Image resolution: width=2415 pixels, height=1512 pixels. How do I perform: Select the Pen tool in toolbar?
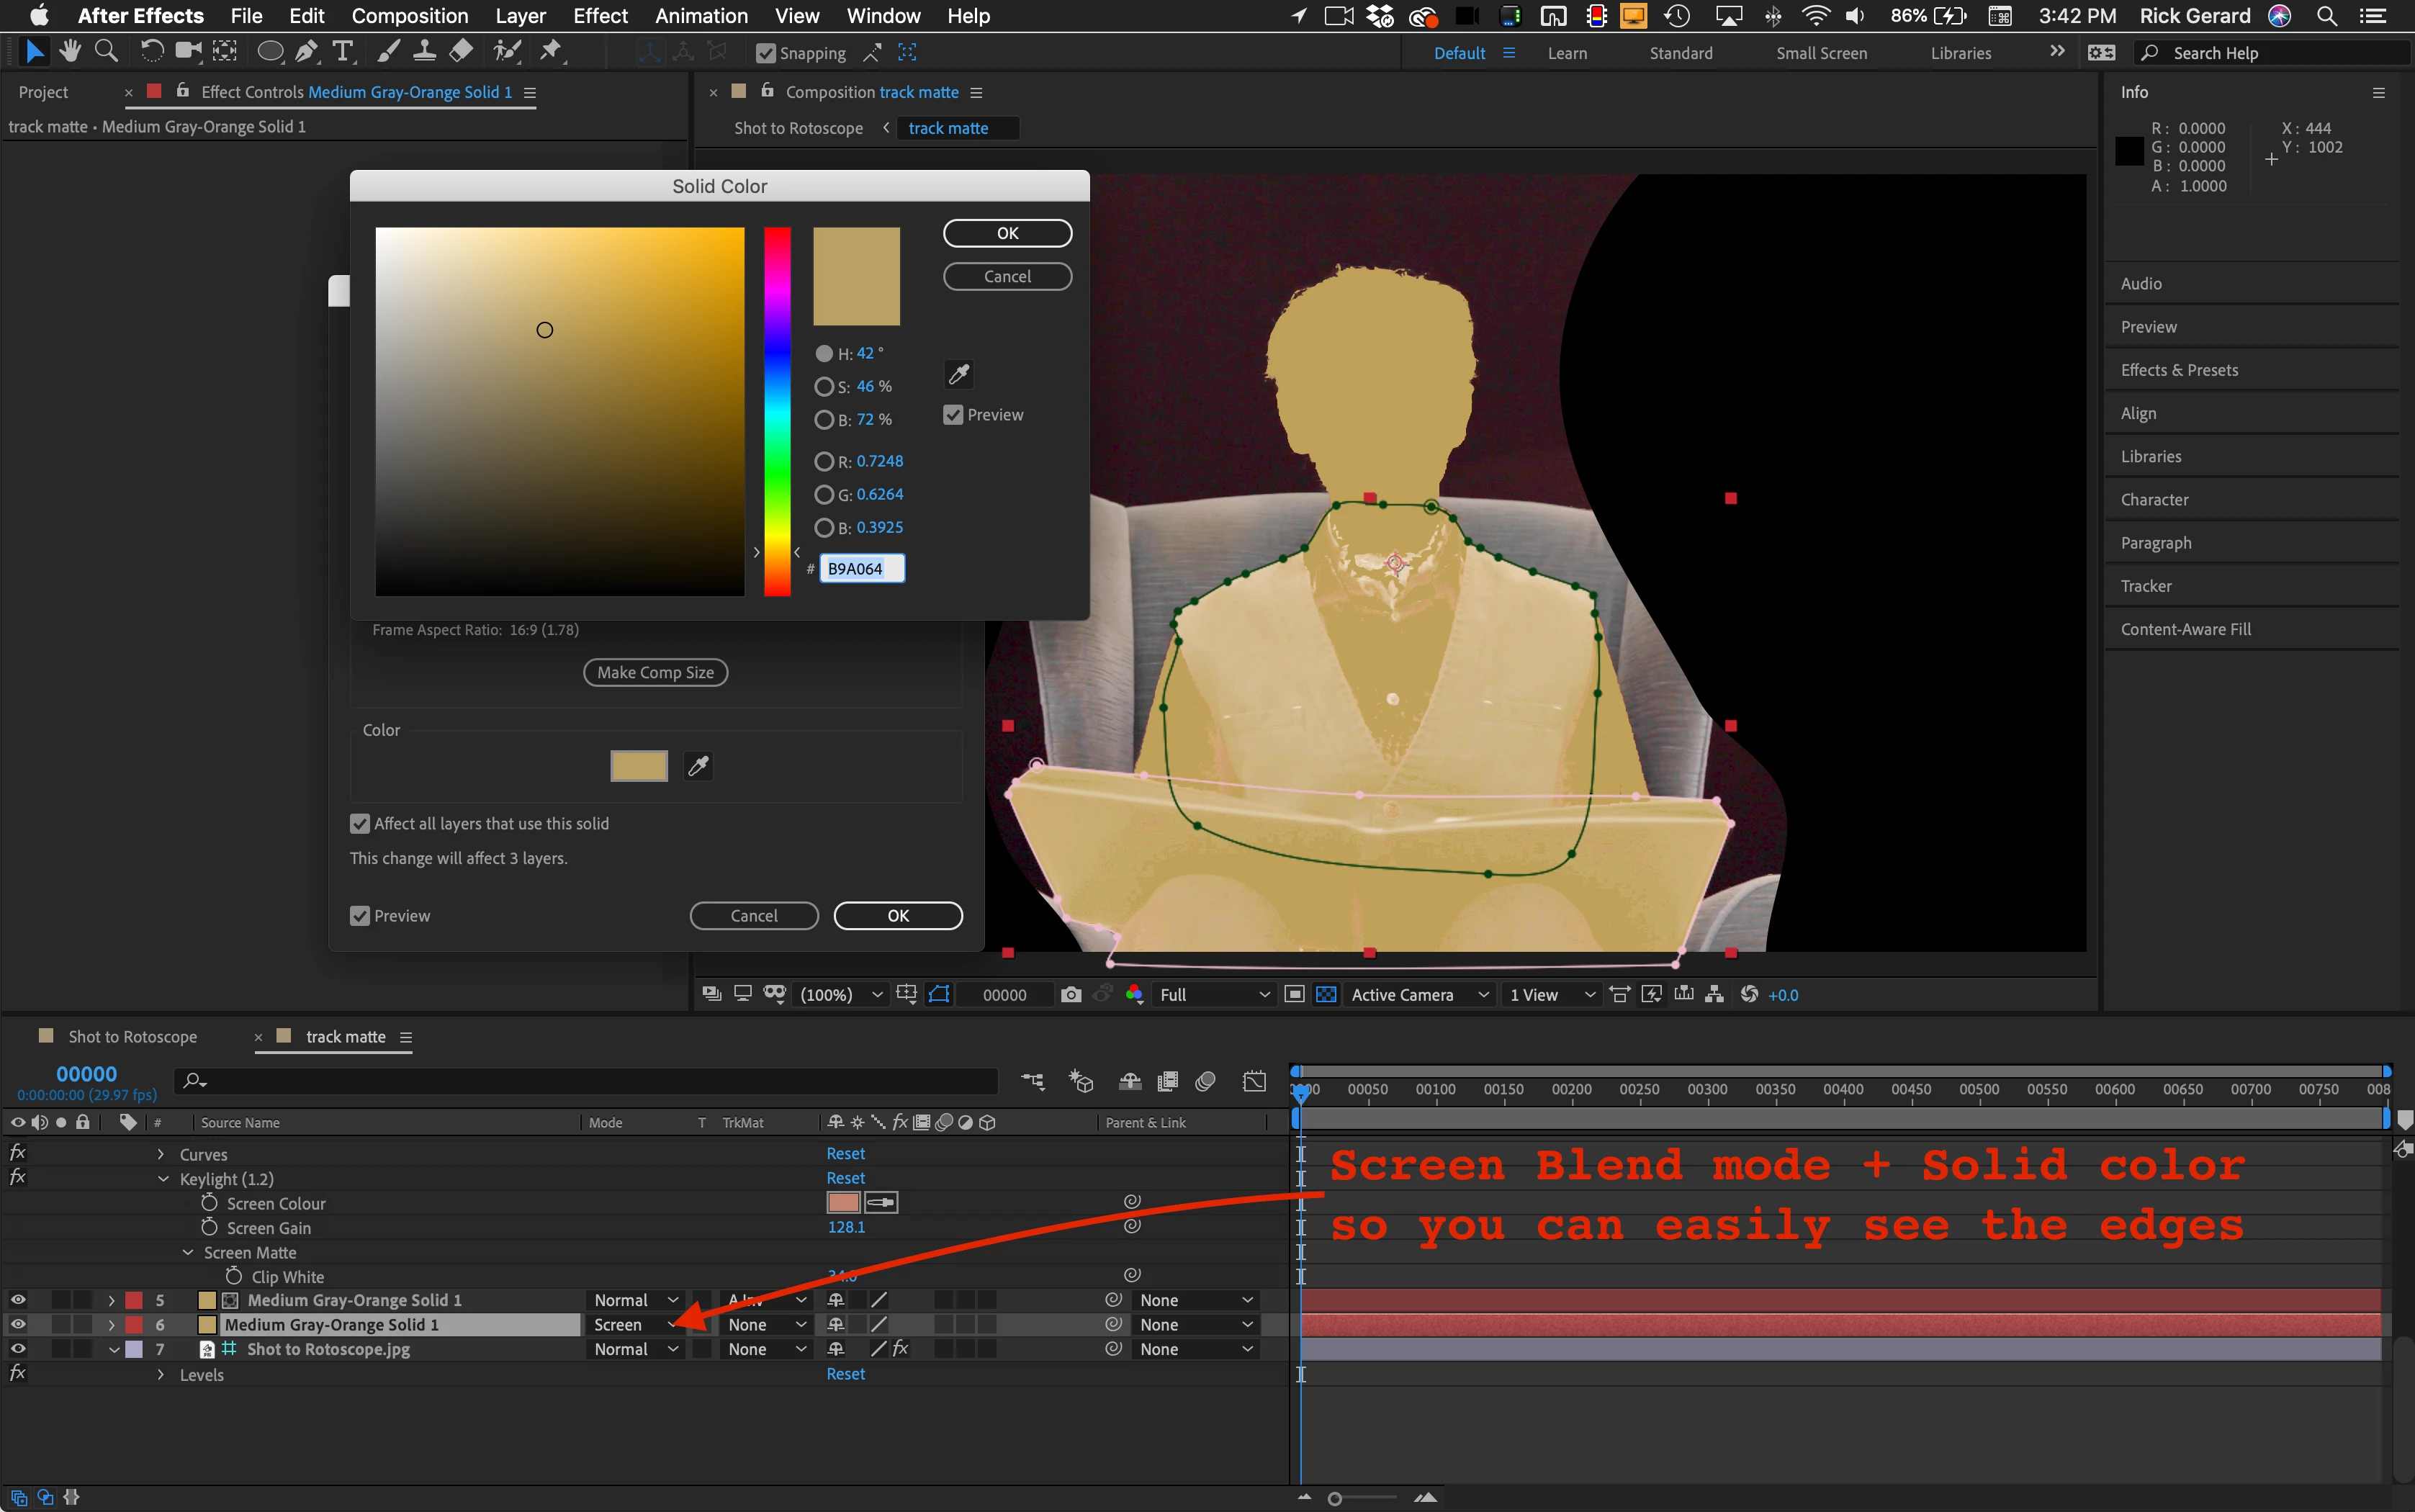coord(307,51)
